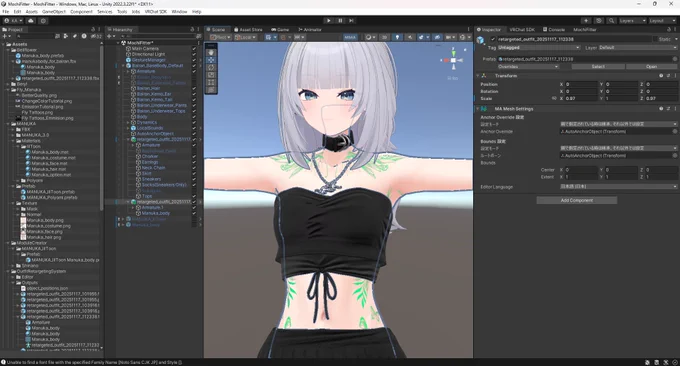Viewport: 680px width, 366px height.
Task: Toggle Directional Light active checkbox in Hierarchy
Action: tap(194, 55)
